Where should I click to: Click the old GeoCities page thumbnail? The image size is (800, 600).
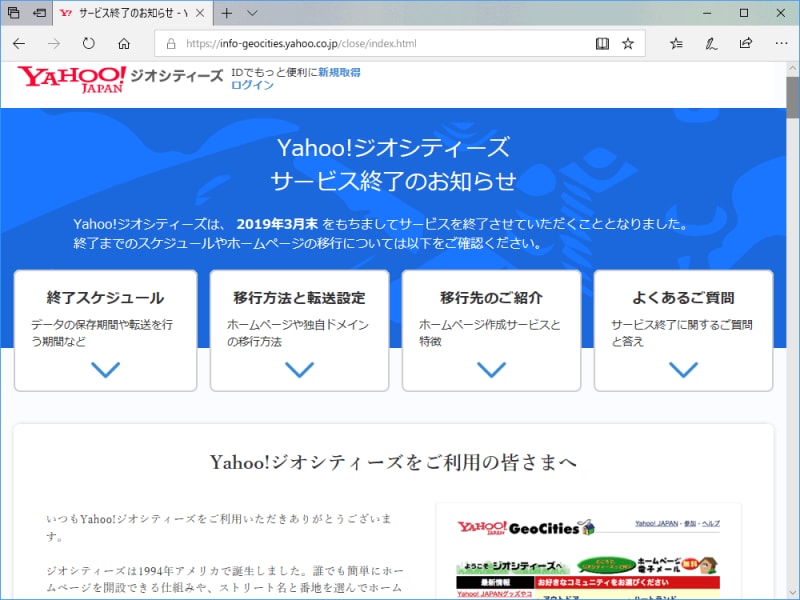(x=588, y=551)
